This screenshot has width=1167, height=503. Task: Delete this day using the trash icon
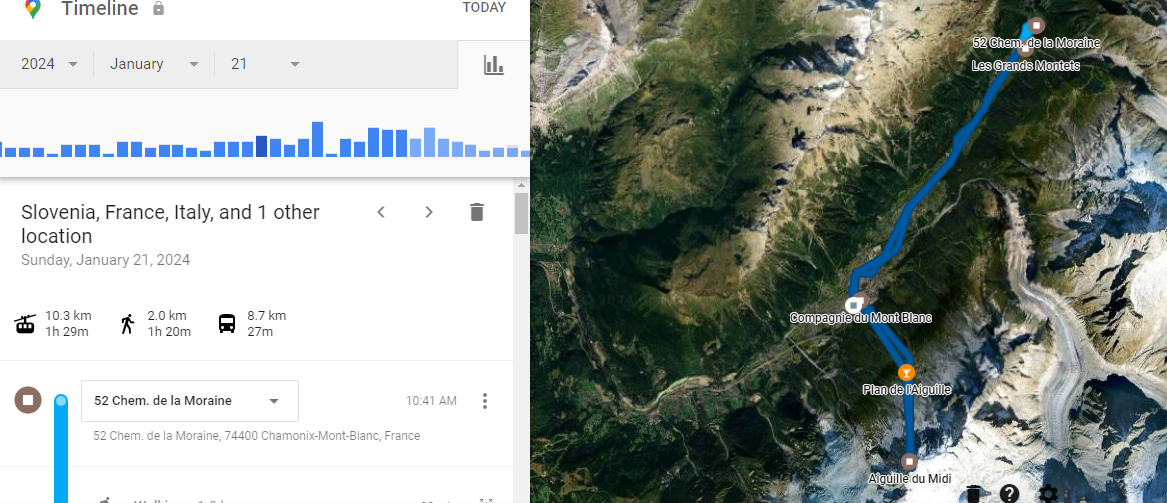(x=477, y=212)
